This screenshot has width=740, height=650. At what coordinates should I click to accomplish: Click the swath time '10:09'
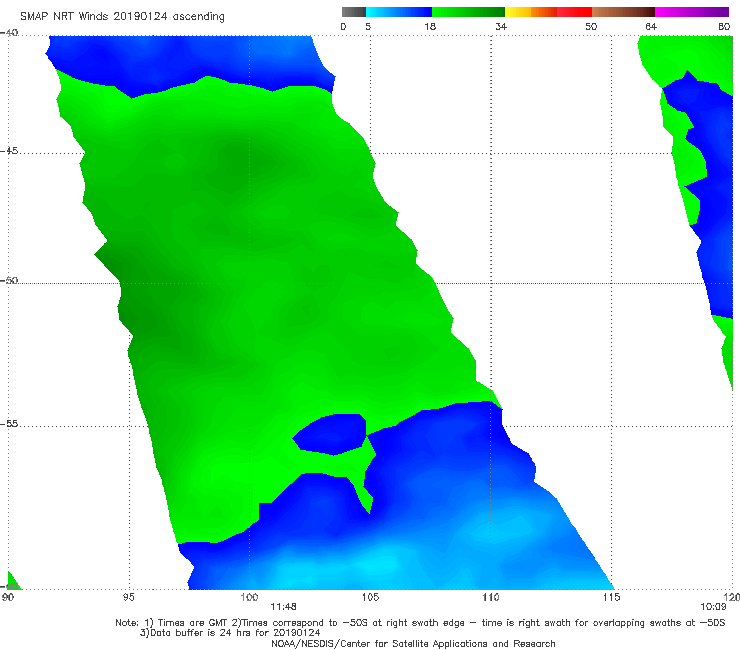[713, 607]
